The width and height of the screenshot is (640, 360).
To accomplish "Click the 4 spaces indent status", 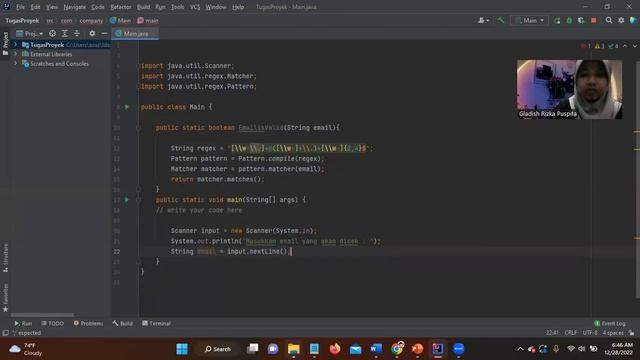I will click(x=613, y=333).
